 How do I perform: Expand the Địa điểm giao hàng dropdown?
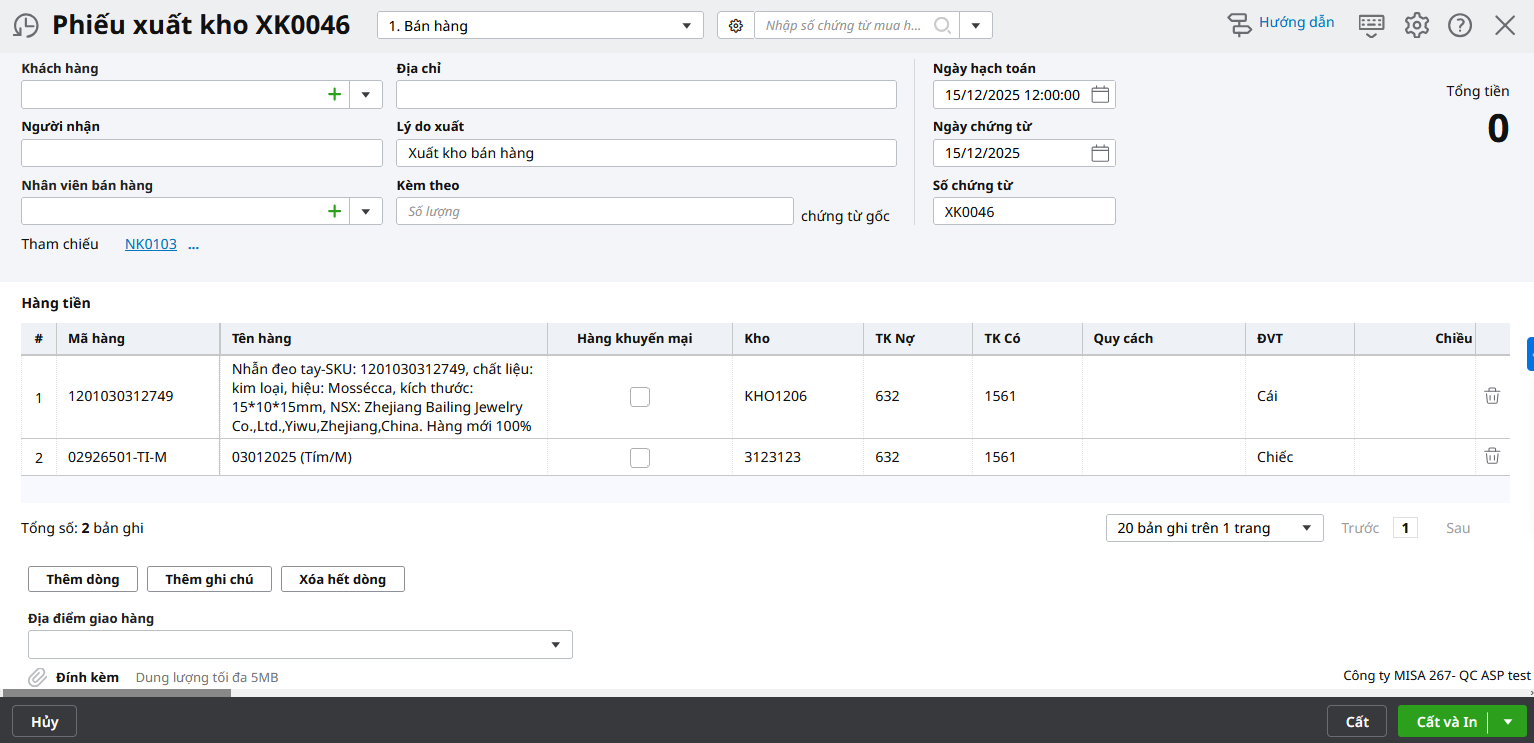point(555,645)
